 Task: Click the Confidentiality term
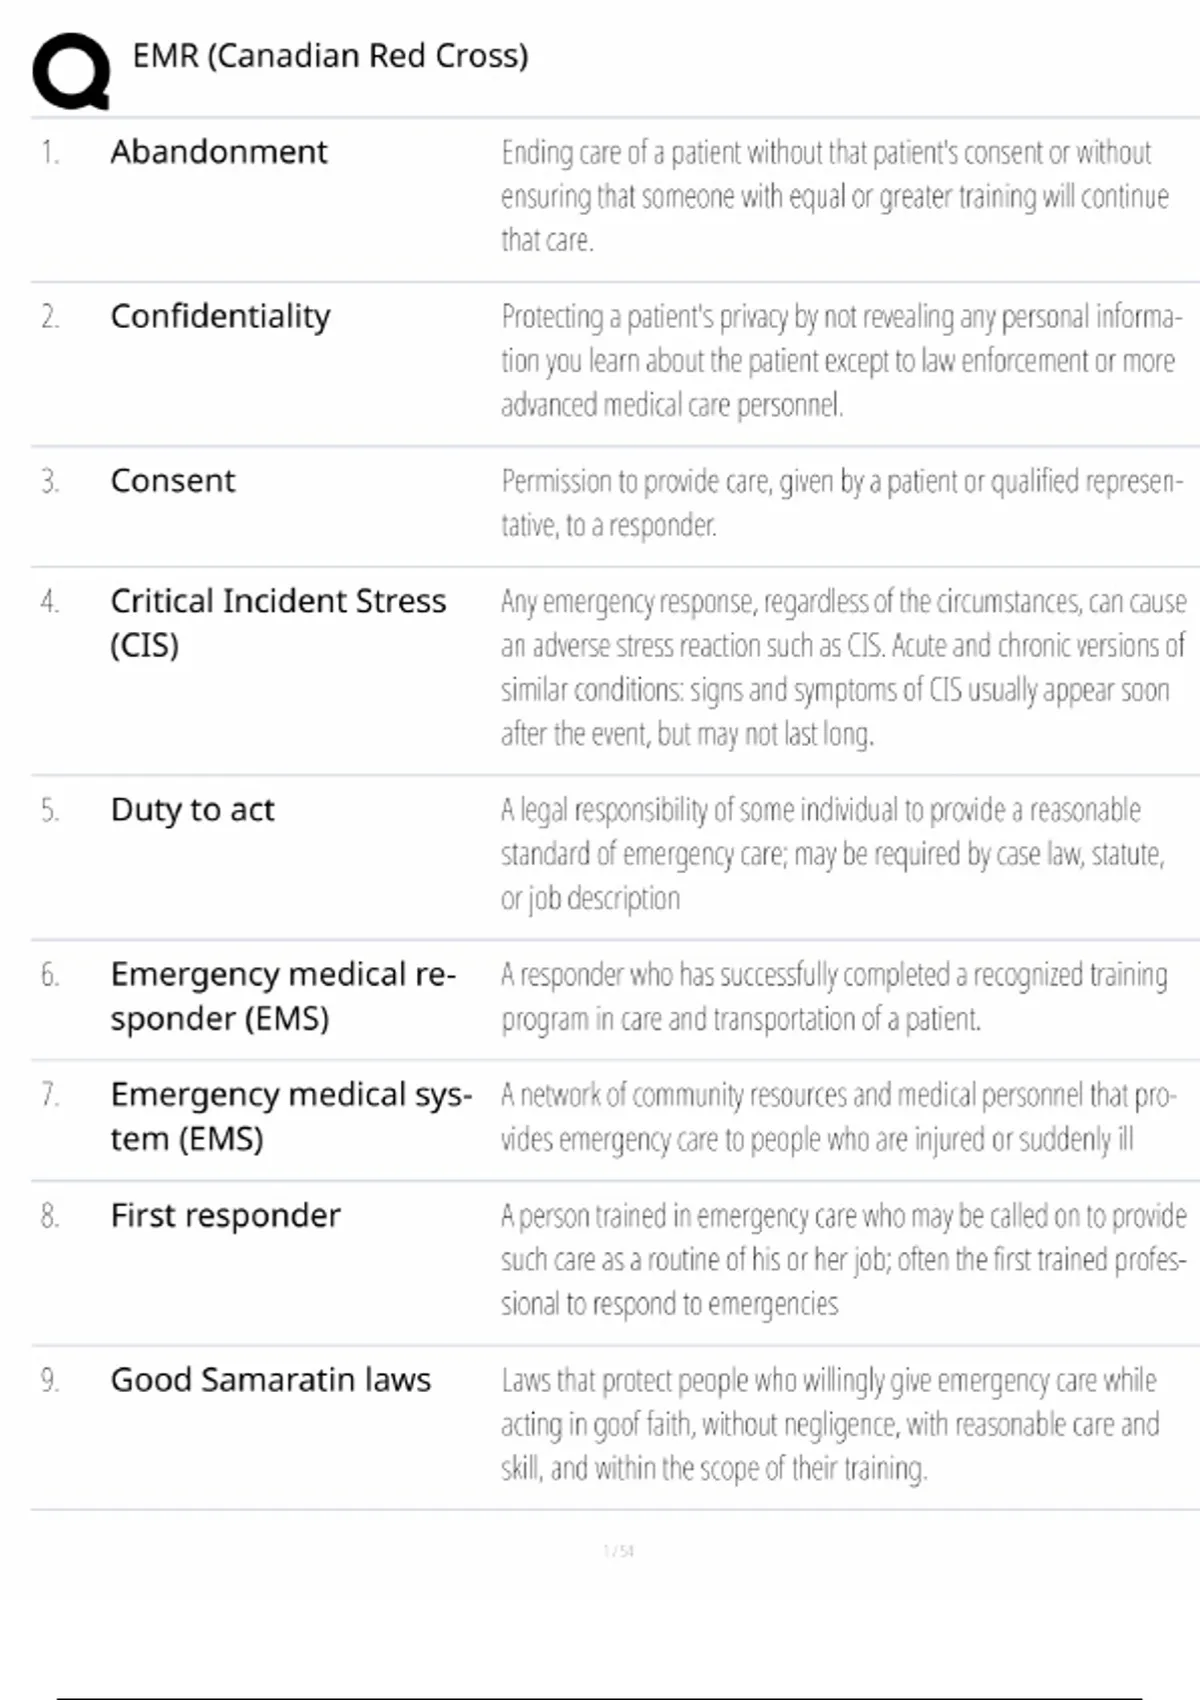click(x=220, y=317)
